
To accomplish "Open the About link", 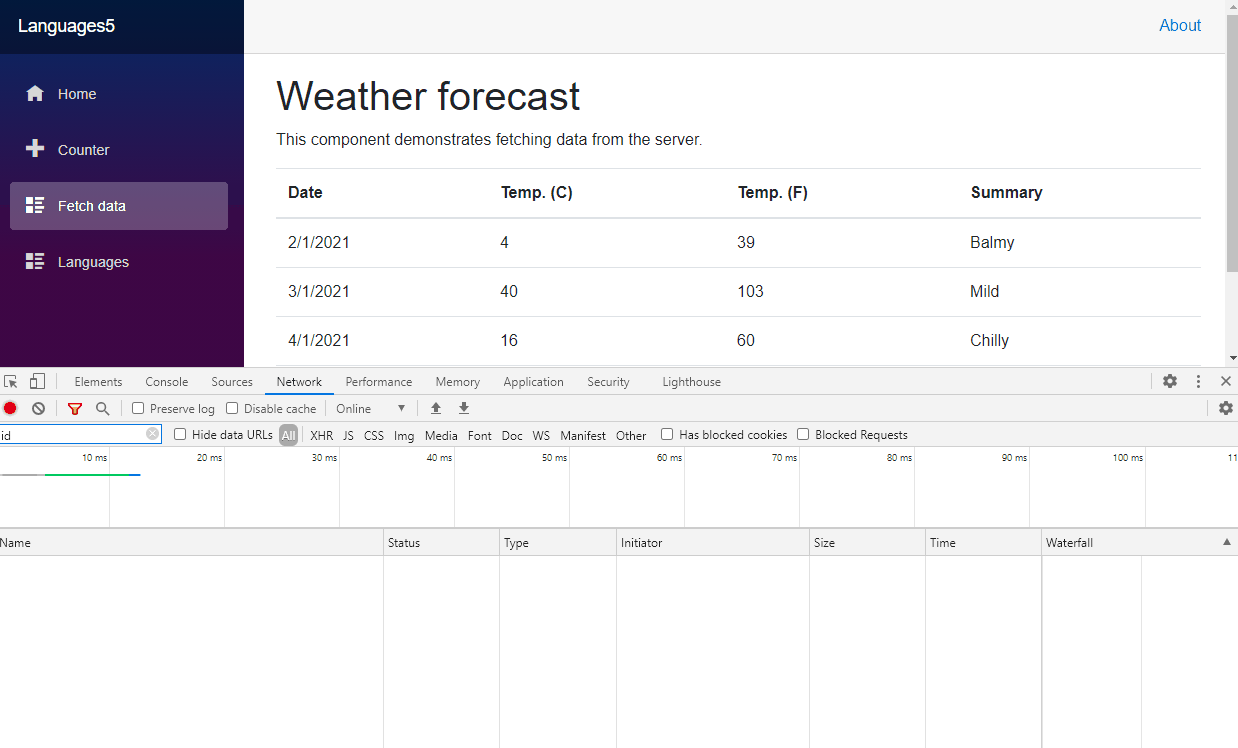I will click(1180, 25).
